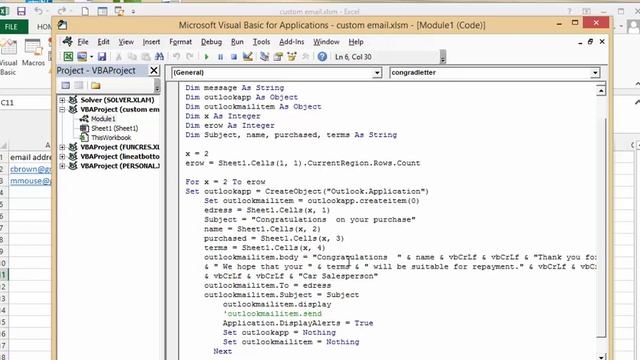The height and width of the screenshot is (360, 640).
Task: Open the (General) object dropdown
Action: click(377, 73)
